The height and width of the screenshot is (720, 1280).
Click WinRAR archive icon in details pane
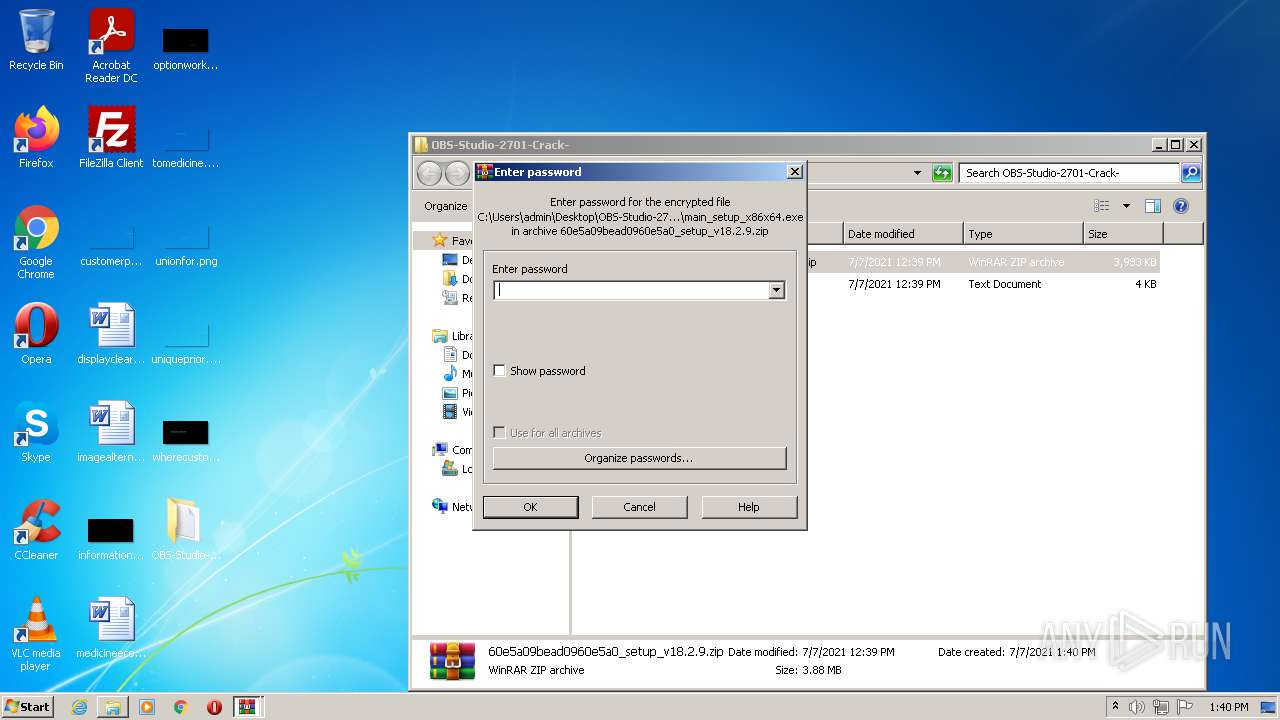pyautogui.click(x=452, y=661)
